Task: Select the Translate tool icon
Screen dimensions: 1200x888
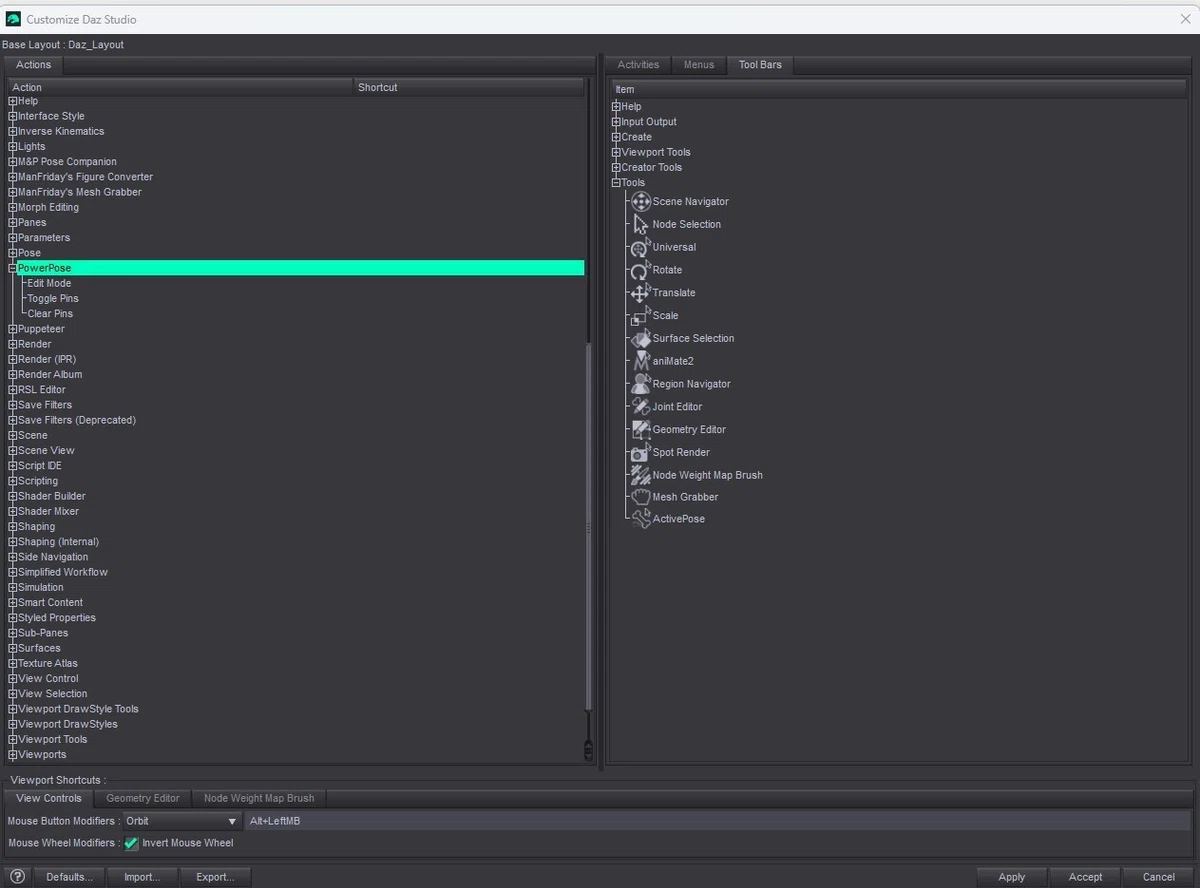Action: point(641,293)
